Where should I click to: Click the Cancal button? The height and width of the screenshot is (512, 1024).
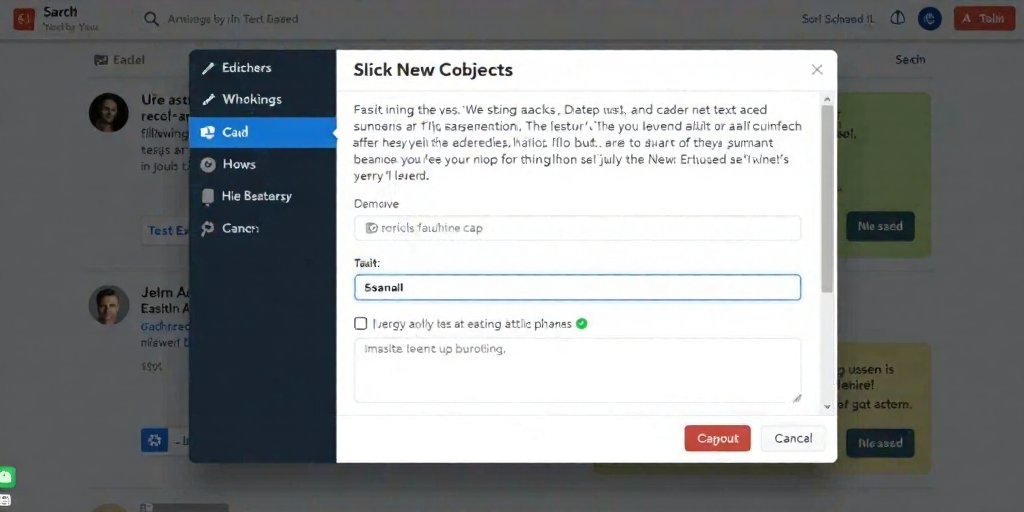click(793, 439)
